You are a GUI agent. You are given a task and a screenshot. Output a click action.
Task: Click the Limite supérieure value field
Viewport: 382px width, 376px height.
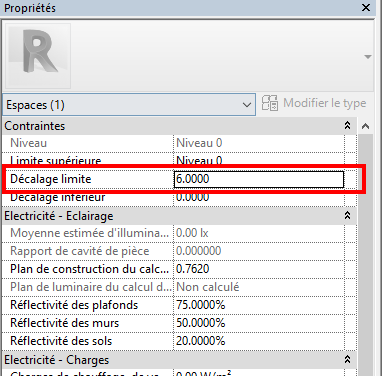(259, 160)
